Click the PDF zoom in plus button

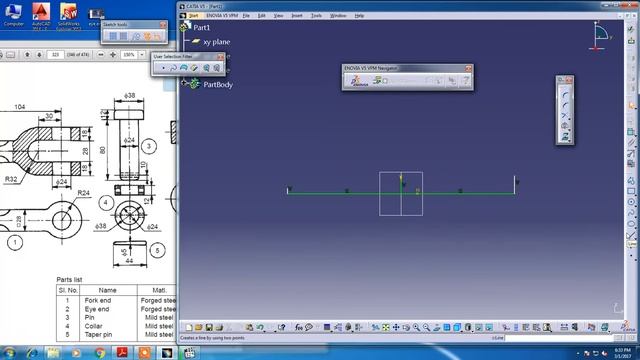coord(113,55)
